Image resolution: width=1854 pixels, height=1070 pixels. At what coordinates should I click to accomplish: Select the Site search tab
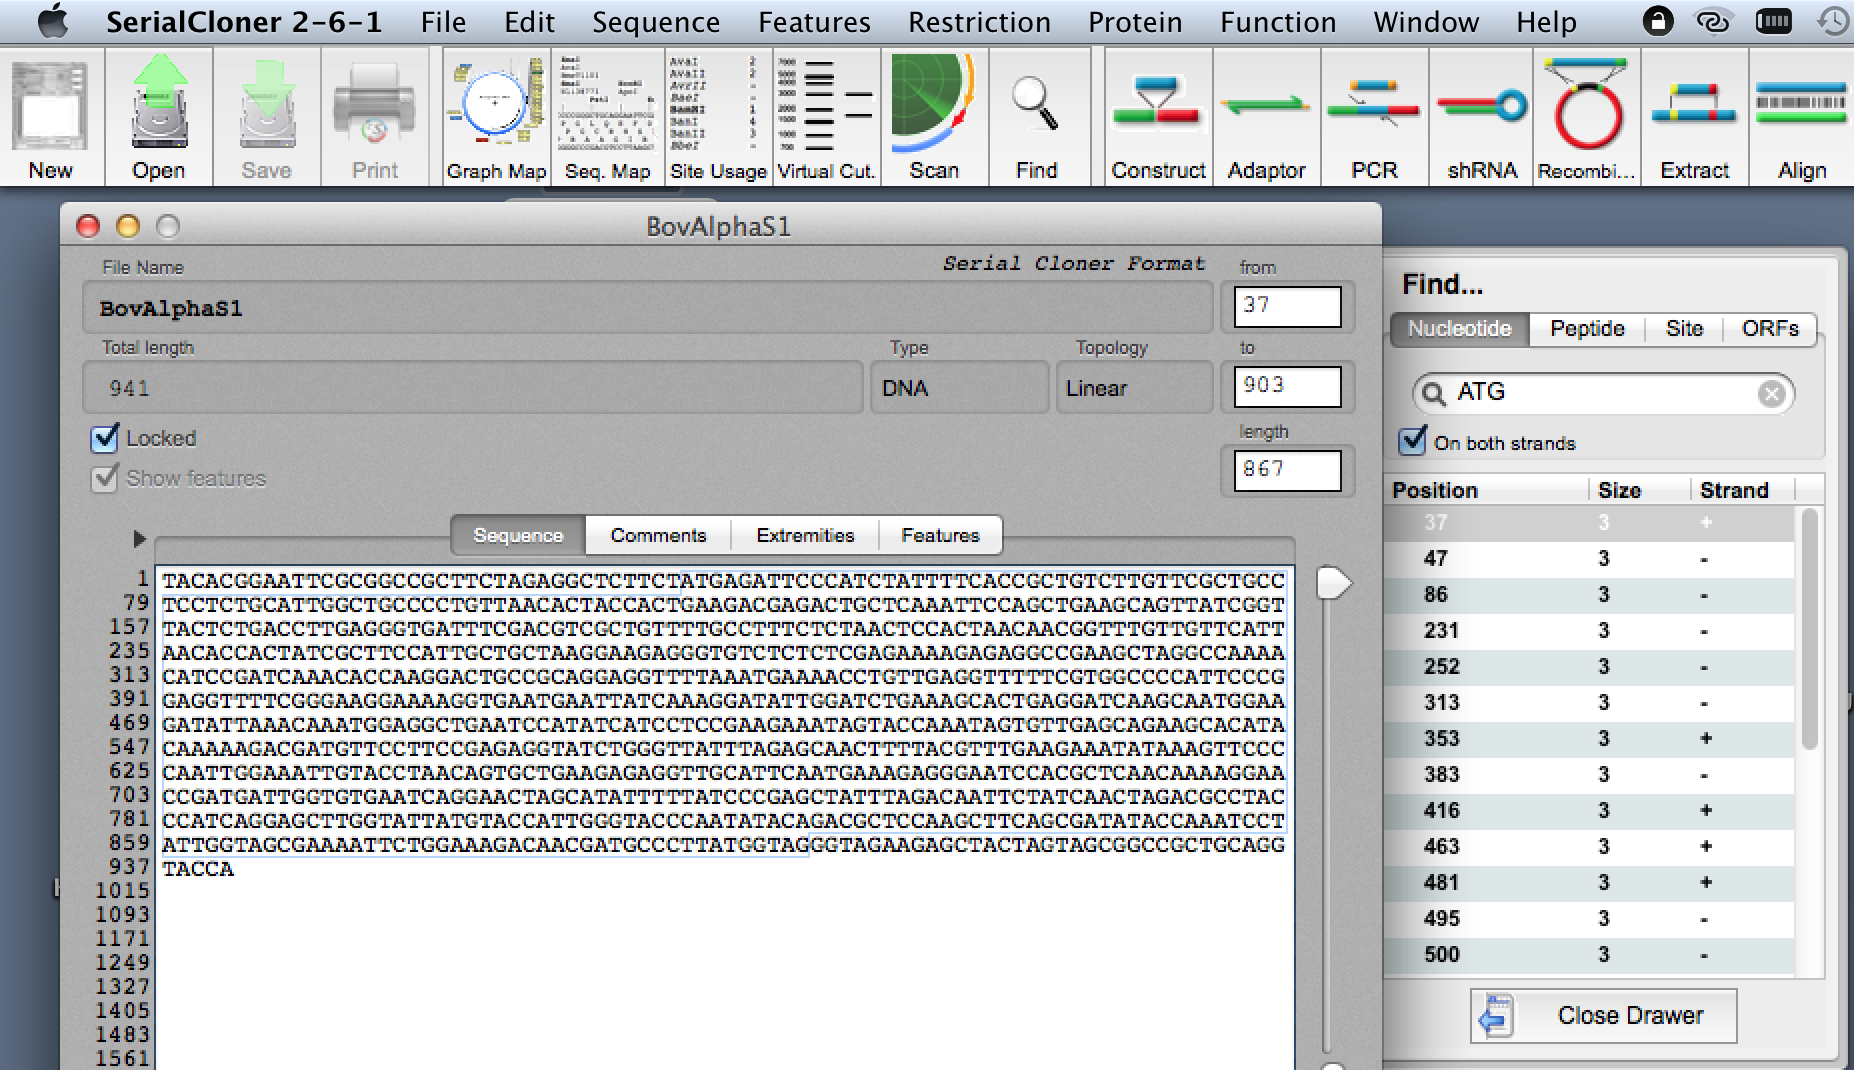click(1684, 329)
